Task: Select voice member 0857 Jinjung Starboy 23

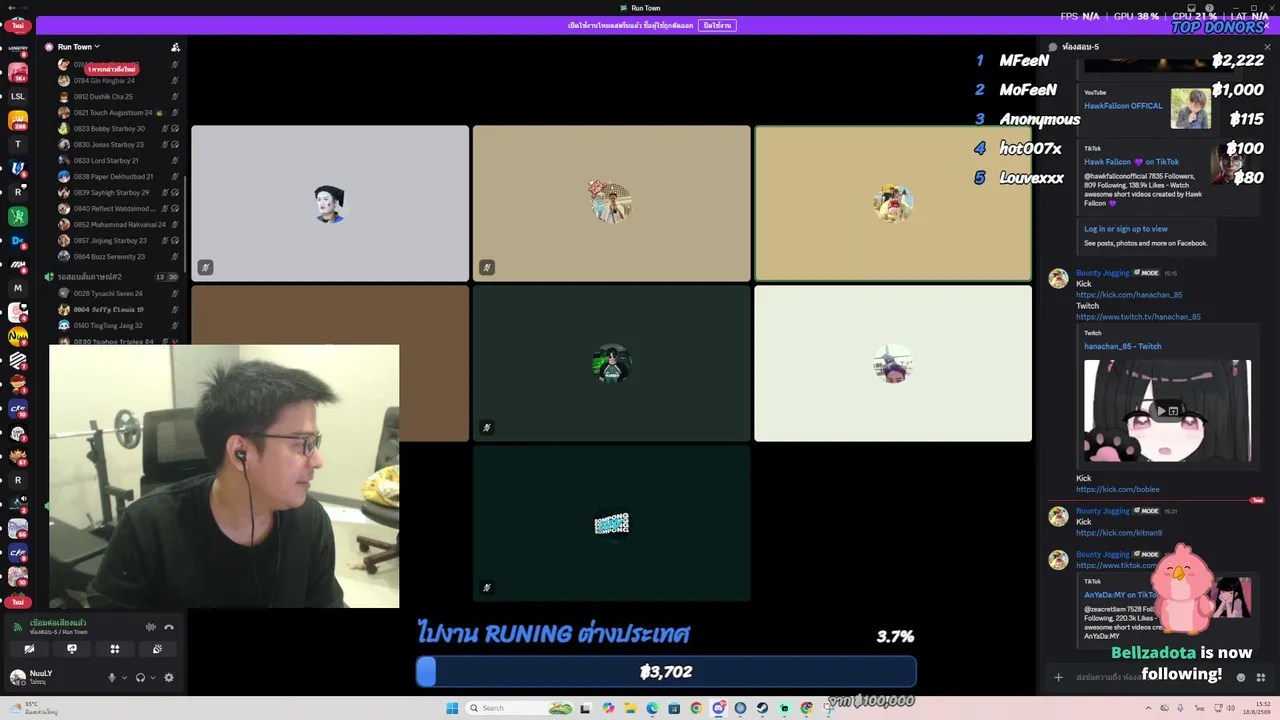Action: pyautogui.click(x=117, y=241)
